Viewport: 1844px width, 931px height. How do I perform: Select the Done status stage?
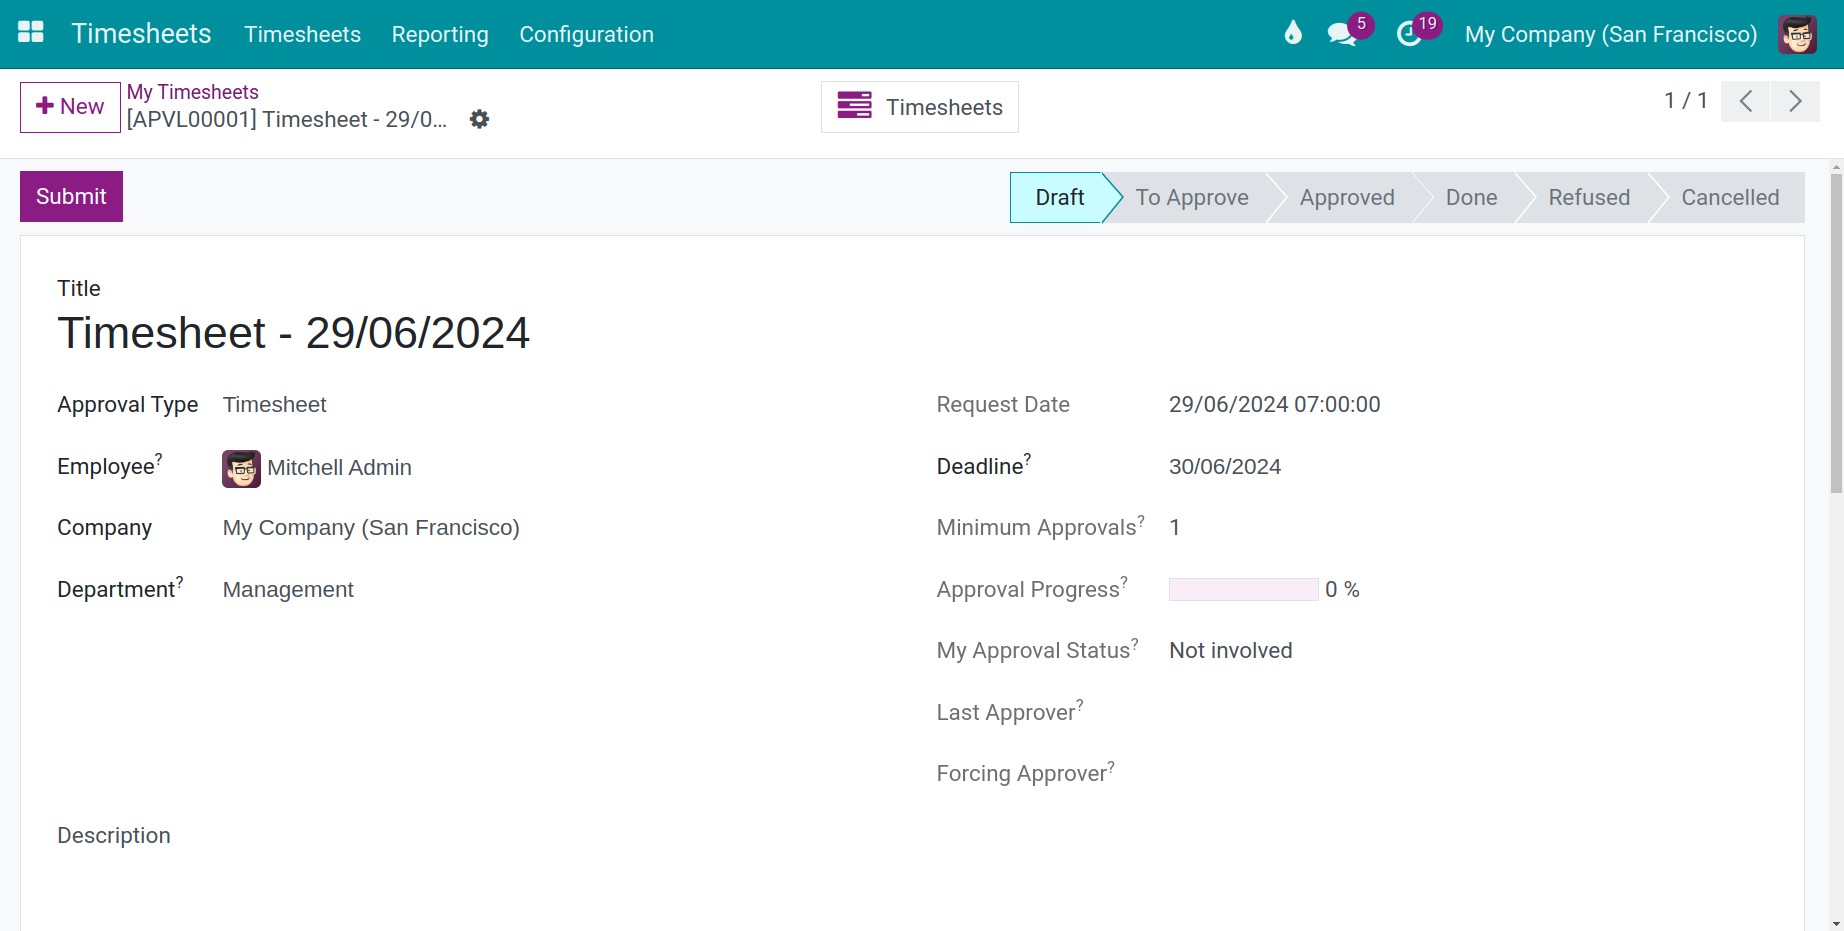[x=1471, y=197]
